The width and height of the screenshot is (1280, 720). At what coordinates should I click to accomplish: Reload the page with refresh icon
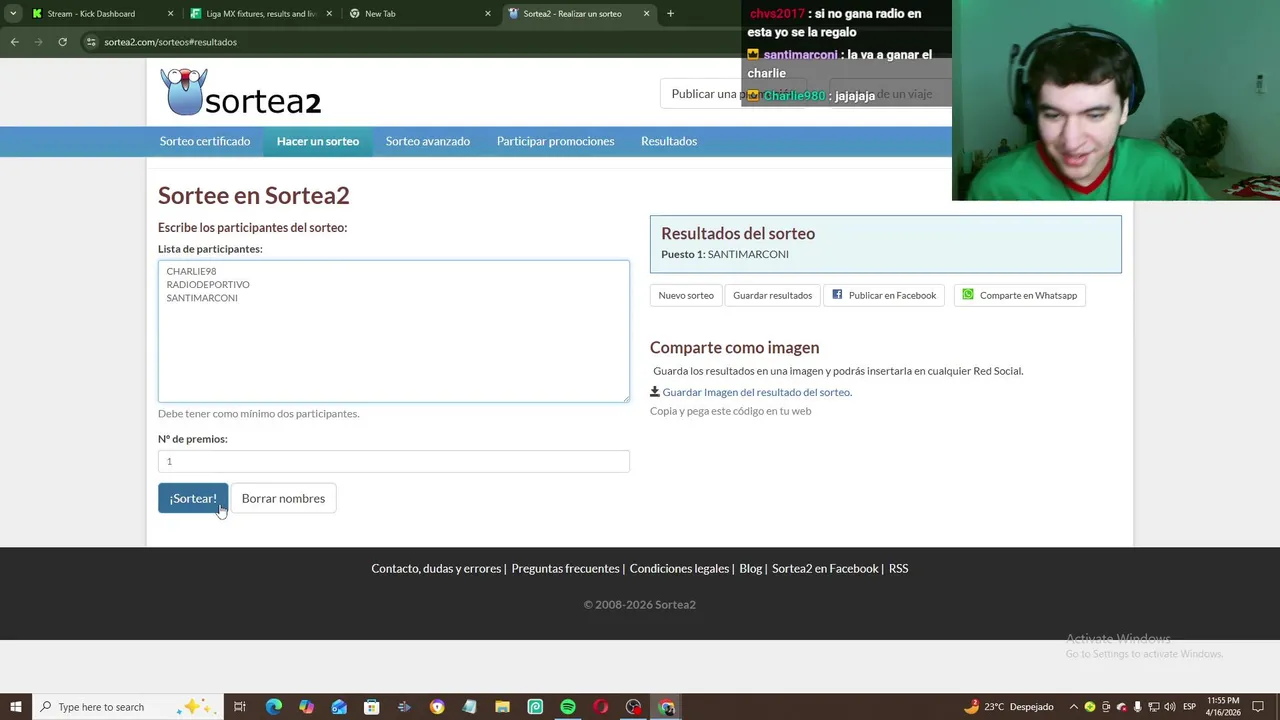[62, 42]
